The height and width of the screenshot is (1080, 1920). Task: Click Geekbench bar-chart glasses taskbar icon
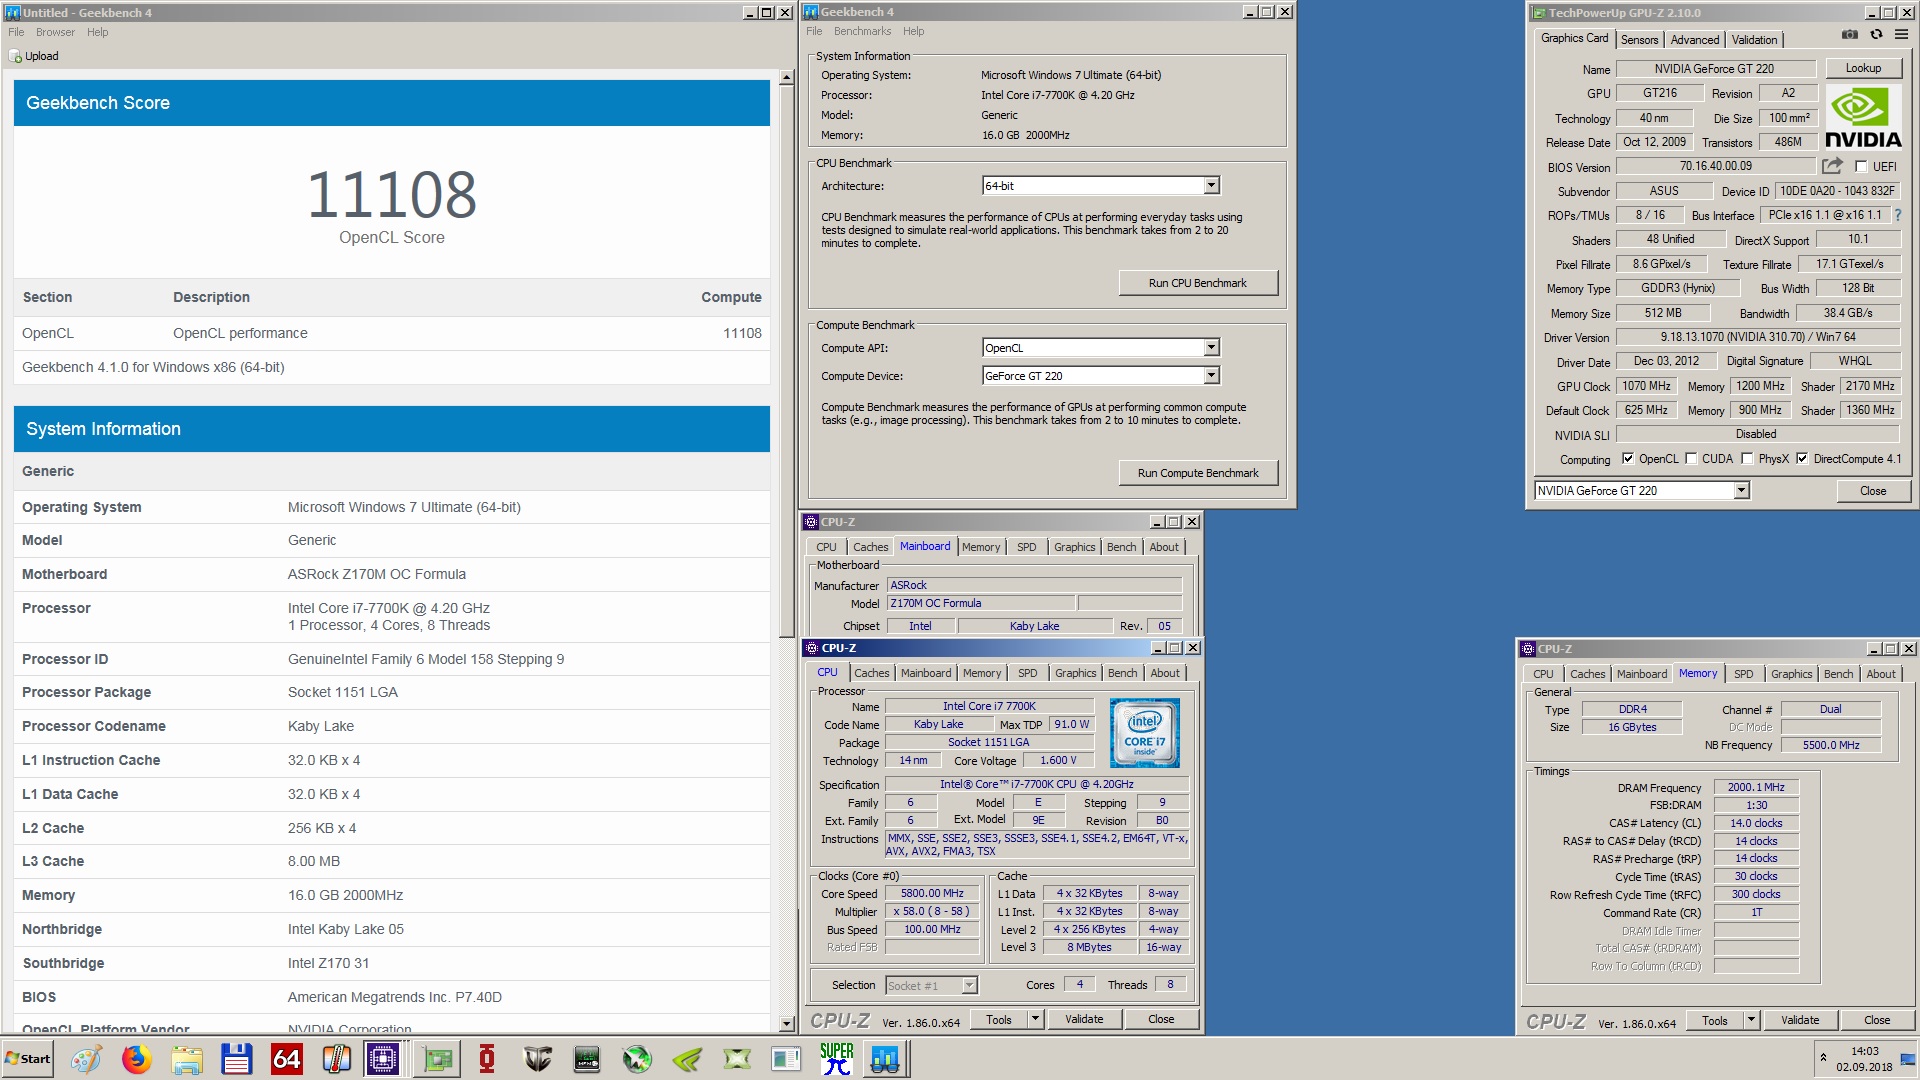(885, 1059)
